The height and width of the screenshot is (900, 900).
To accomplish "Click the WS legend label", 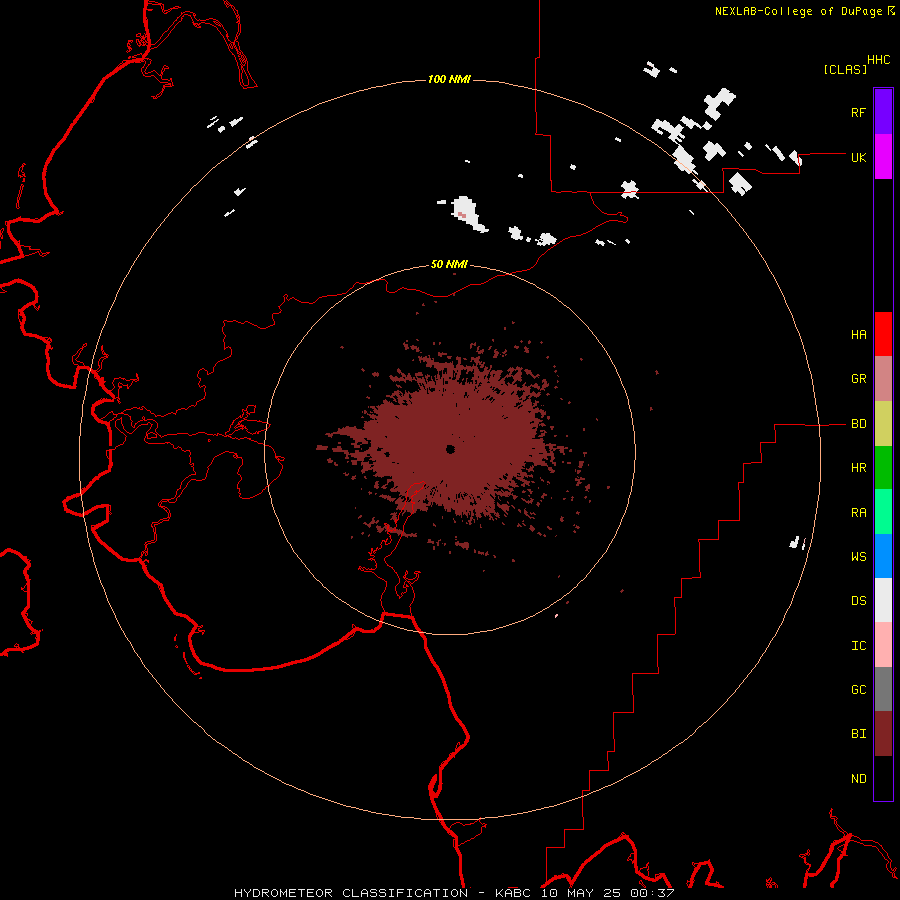I will pyautogui.click(x=858, y=556).
